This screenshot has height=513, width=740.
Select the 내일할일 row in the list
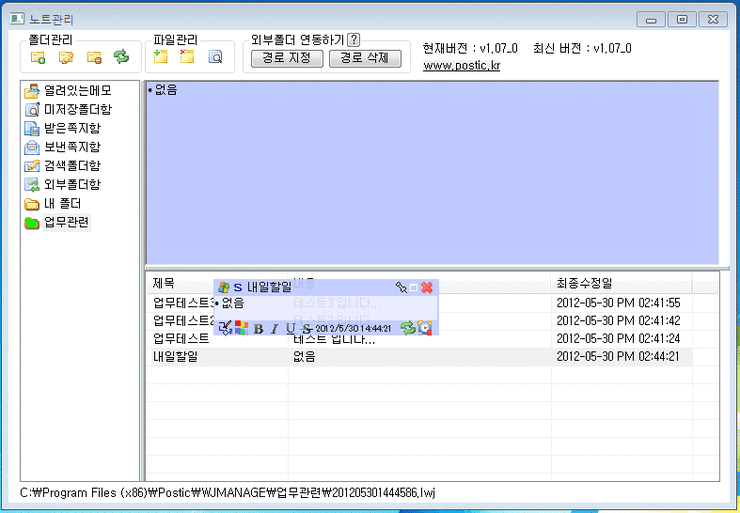pos(419,357)
